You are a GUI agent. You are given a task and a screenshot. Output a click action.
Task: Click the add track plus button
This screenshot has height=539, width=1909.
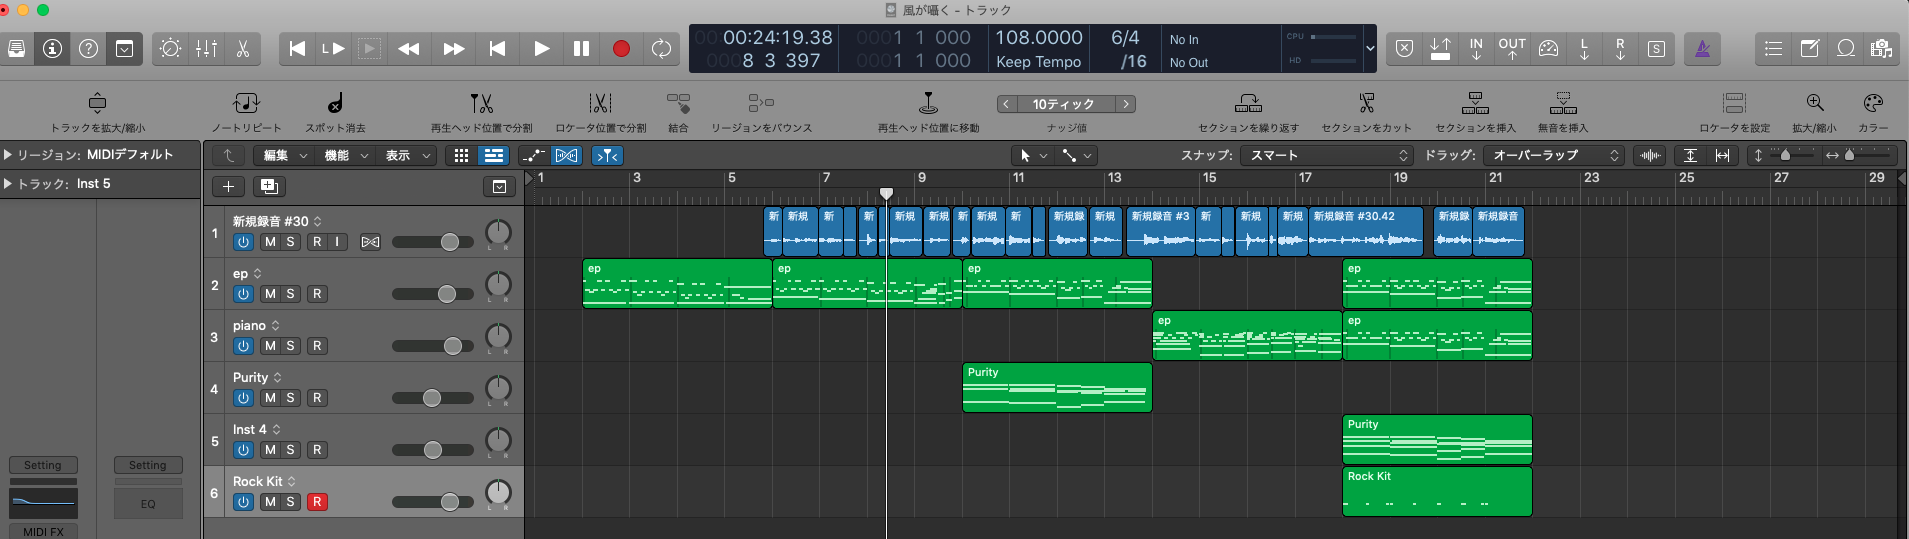click(x=228, y=186)
